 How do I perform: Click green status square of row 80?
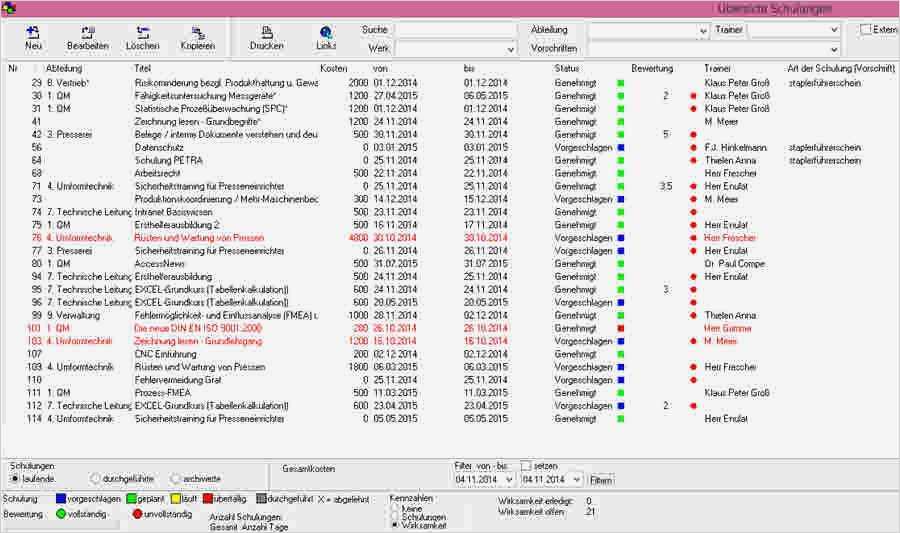pyautogui.click(x=620, y=264)
